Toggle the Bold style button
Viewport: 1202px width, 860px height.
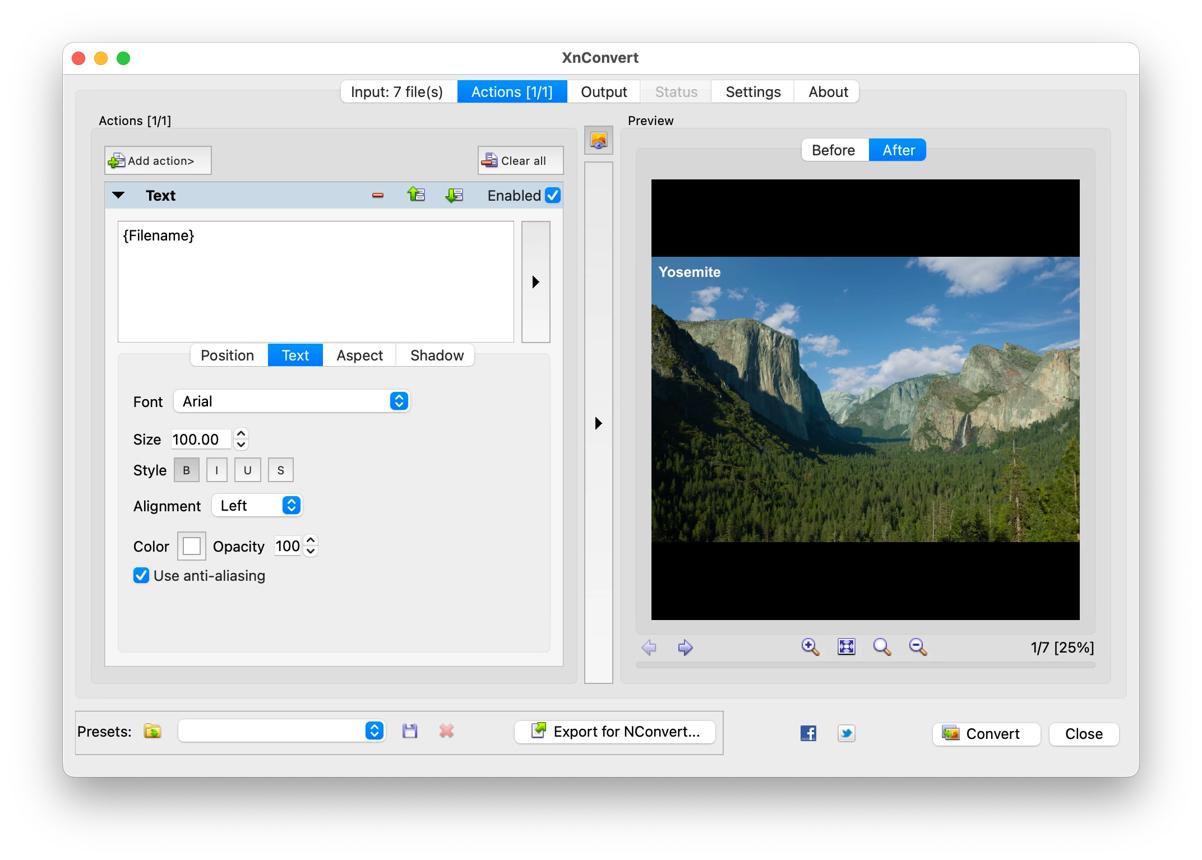(186, 470)
